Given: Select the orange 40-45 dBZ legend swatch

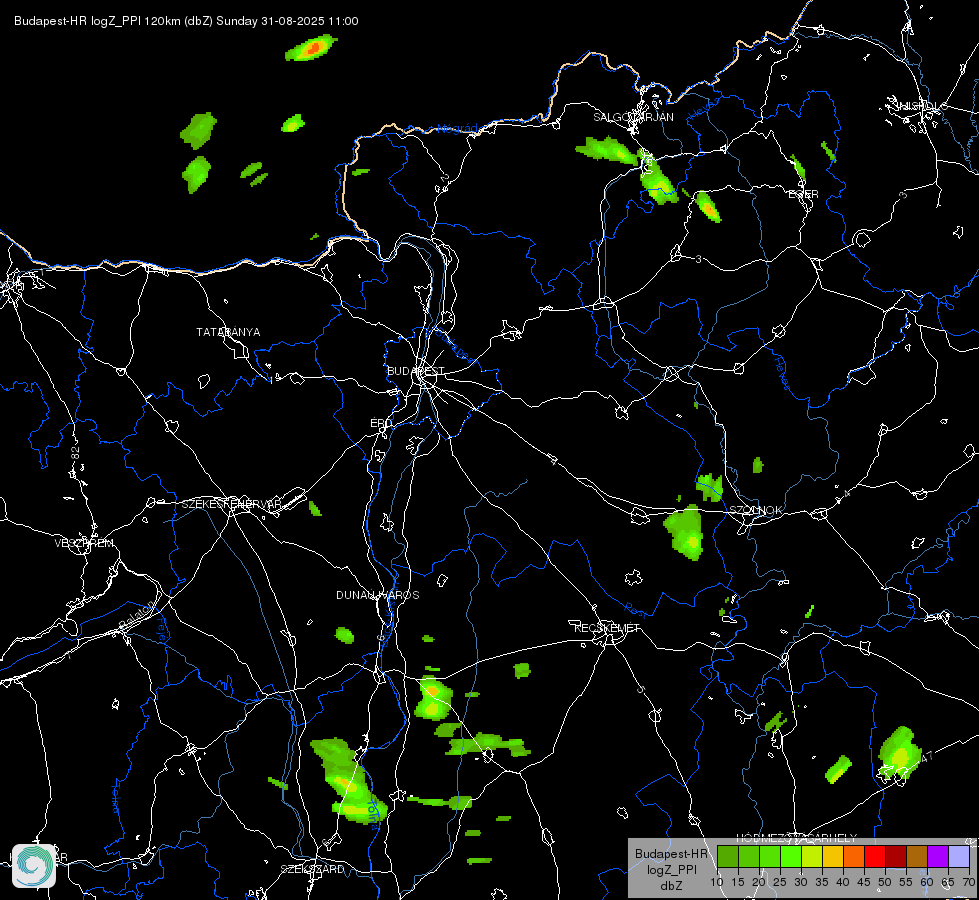Looking at the screenshot, I should tap(854, 856).
